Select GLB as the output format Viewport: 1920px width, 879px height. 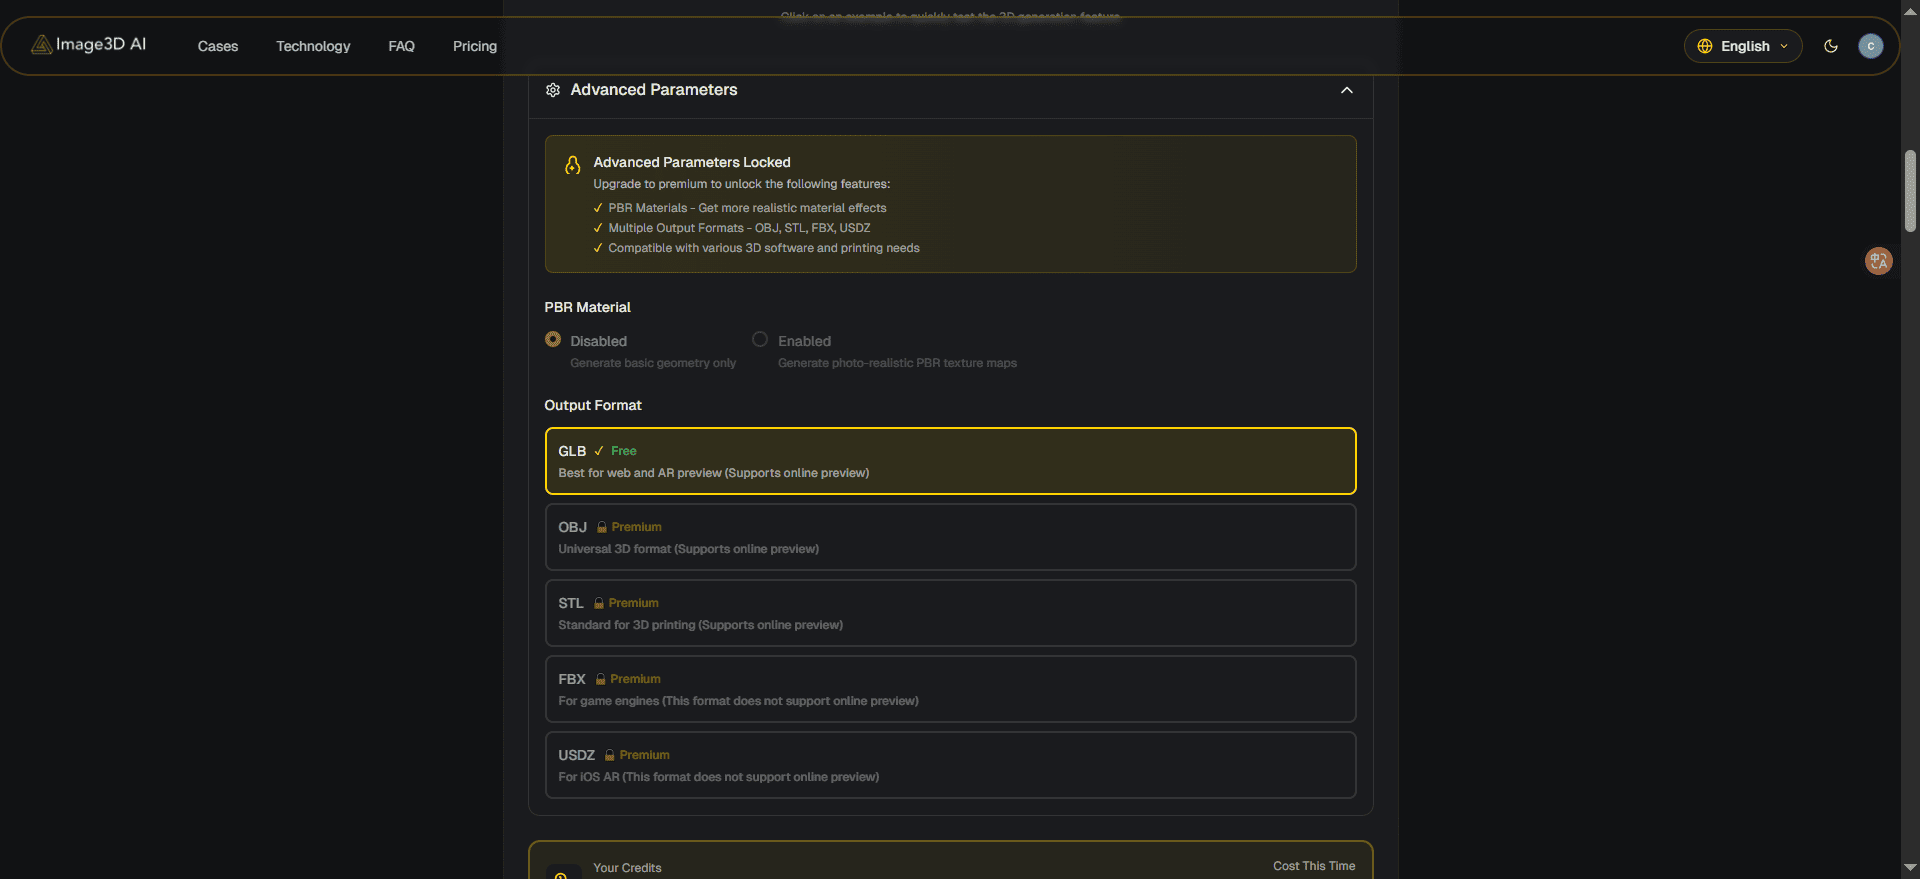point(949,461)
